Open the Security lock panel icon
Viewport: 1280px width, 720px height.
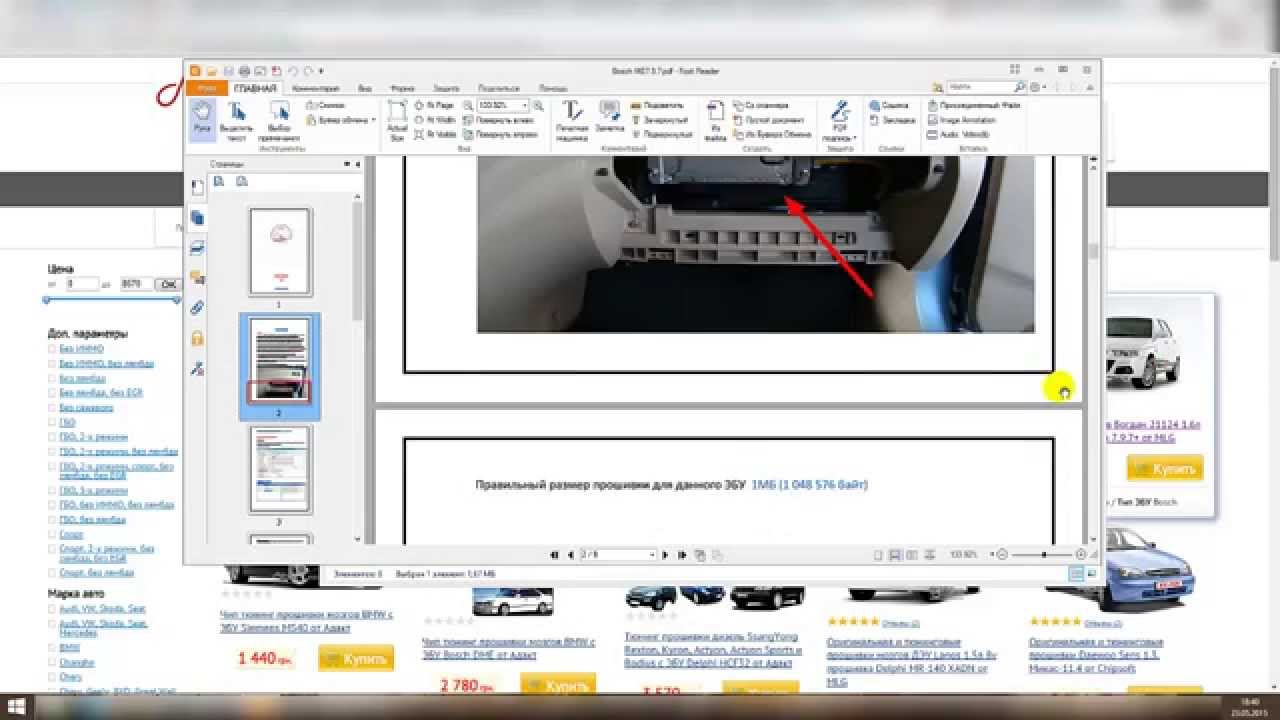tap(197, 338)
